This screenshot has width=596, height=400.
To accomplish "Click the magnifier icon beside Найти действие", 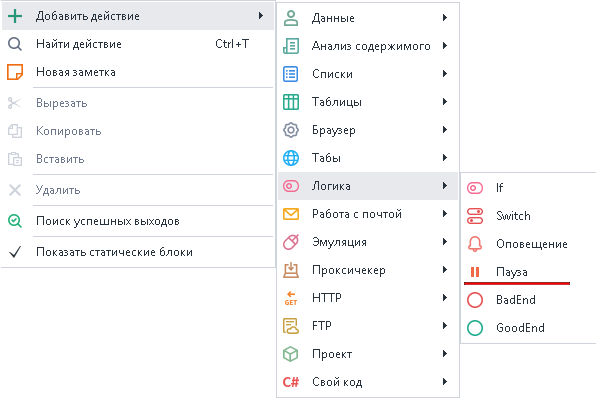I will pos(15,44).
